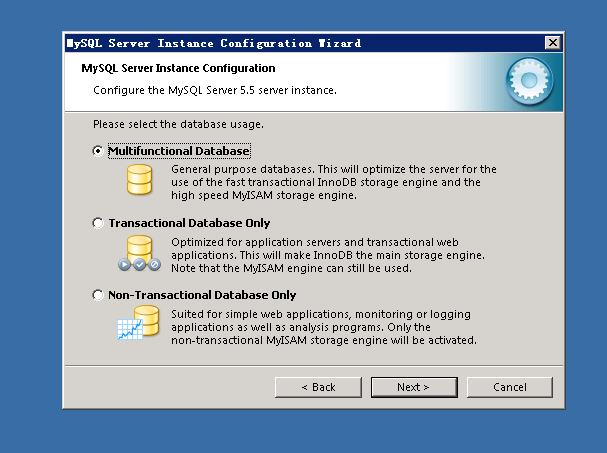This screenshot has height=453, width=607.
Task: Click the yellow Multifunctional Database cylinder icon
Action: [x=139, y=179]
